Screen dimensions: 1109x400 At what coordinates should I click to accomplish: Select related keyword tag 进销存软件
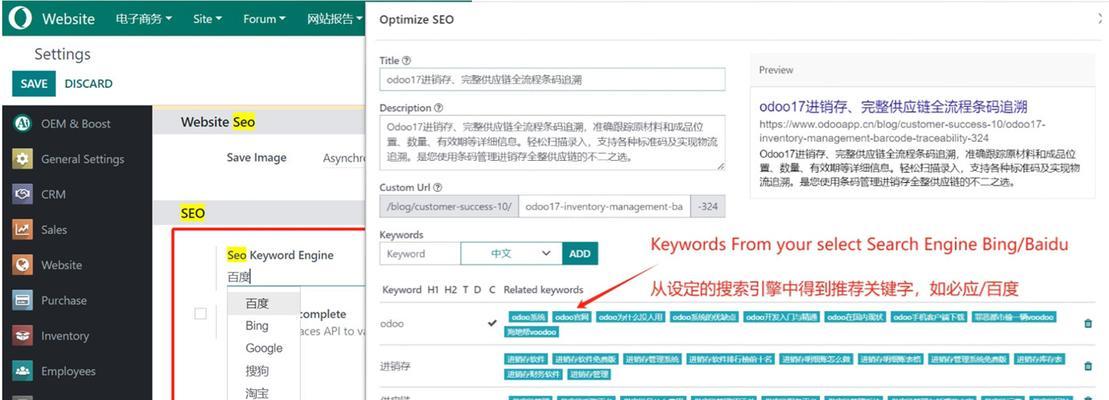[x=526, y=360]
